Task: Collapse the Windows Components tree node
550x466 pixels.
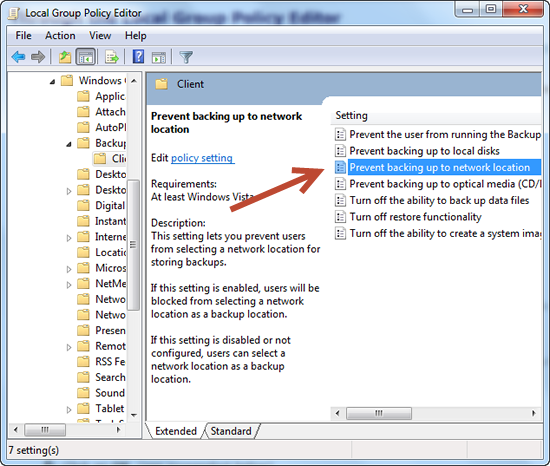Action: coord(52,81)
